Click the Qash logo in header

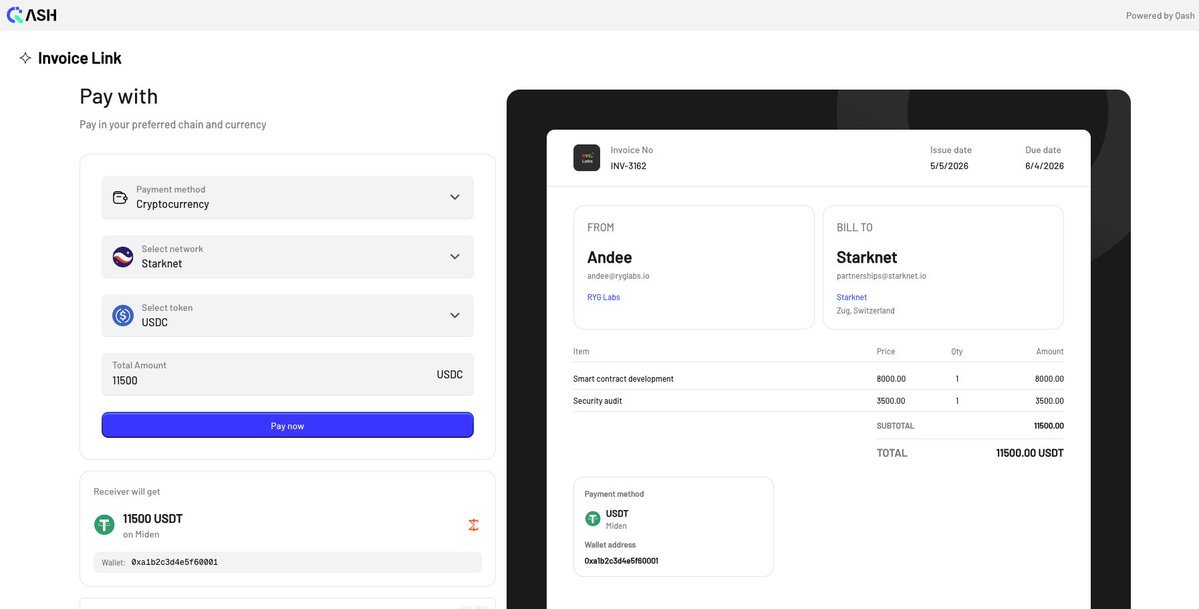(31, 15)
